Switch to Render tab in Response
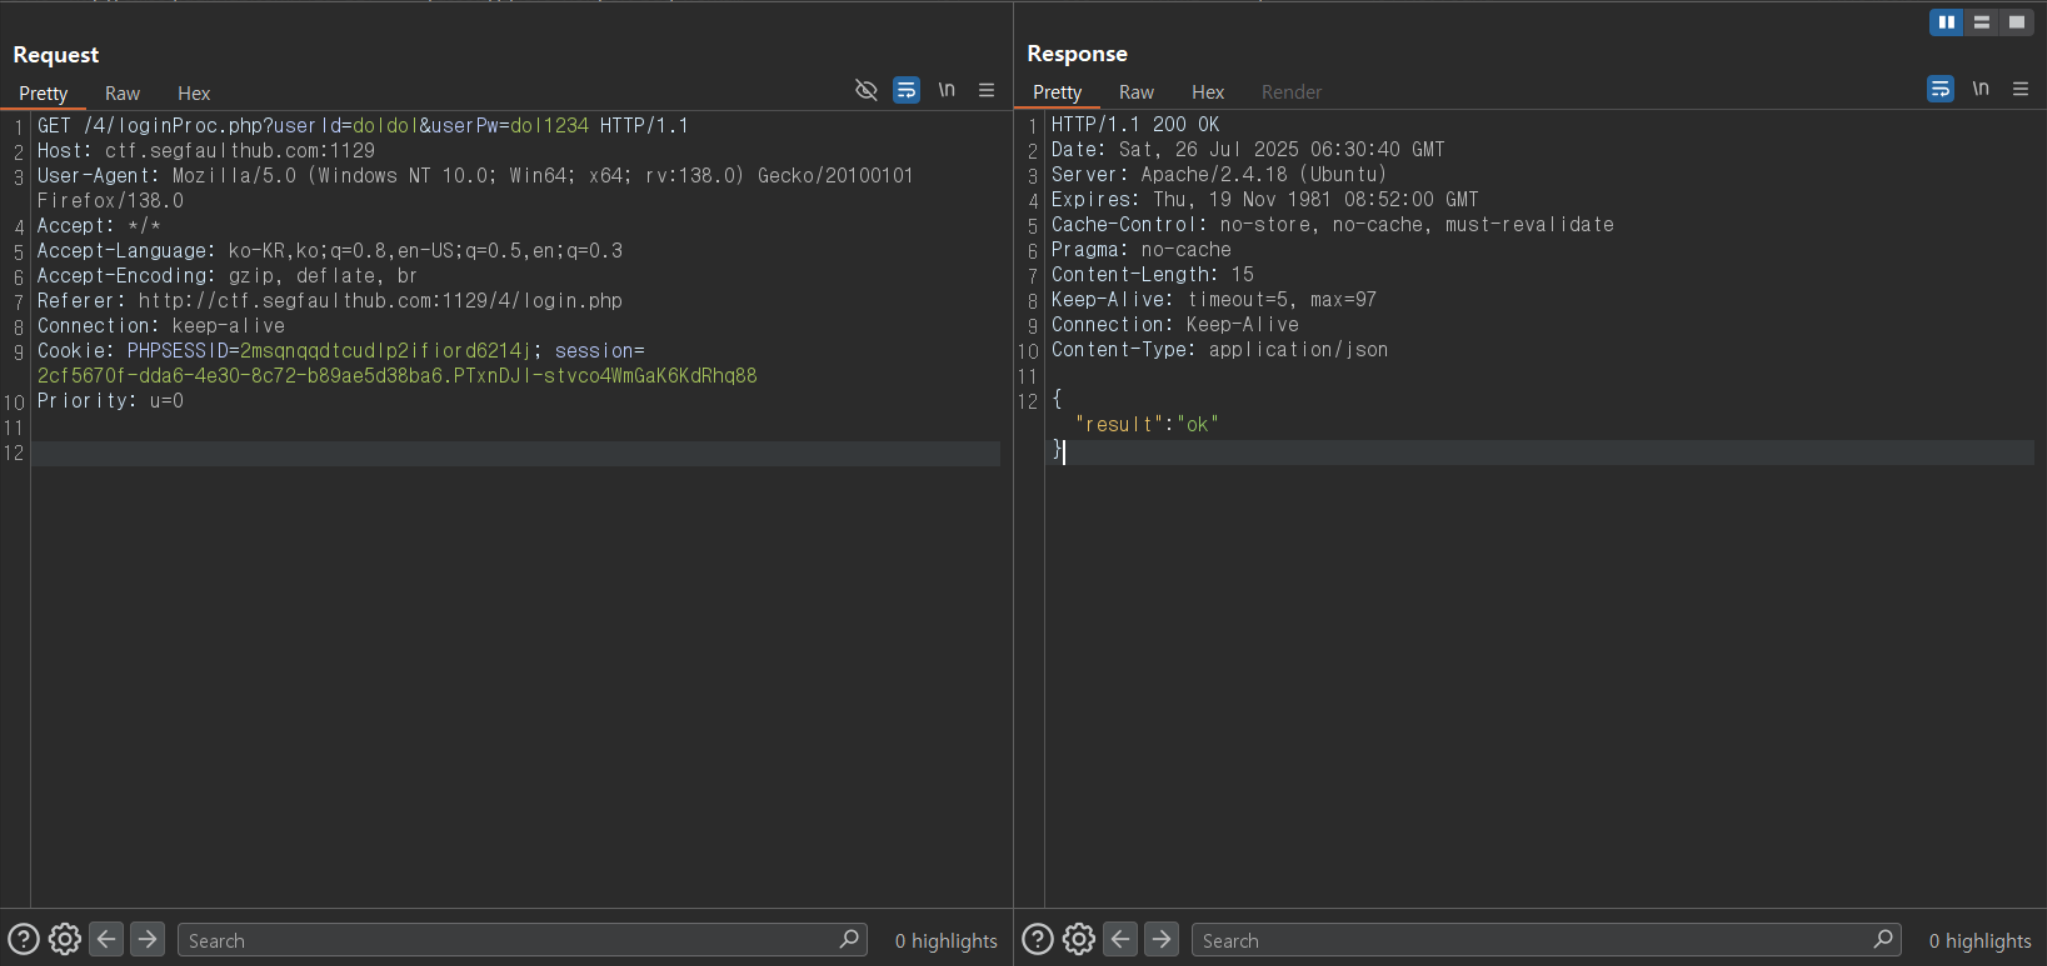The height and width of the screenshot is (966, 2047). click(1291, 92)
